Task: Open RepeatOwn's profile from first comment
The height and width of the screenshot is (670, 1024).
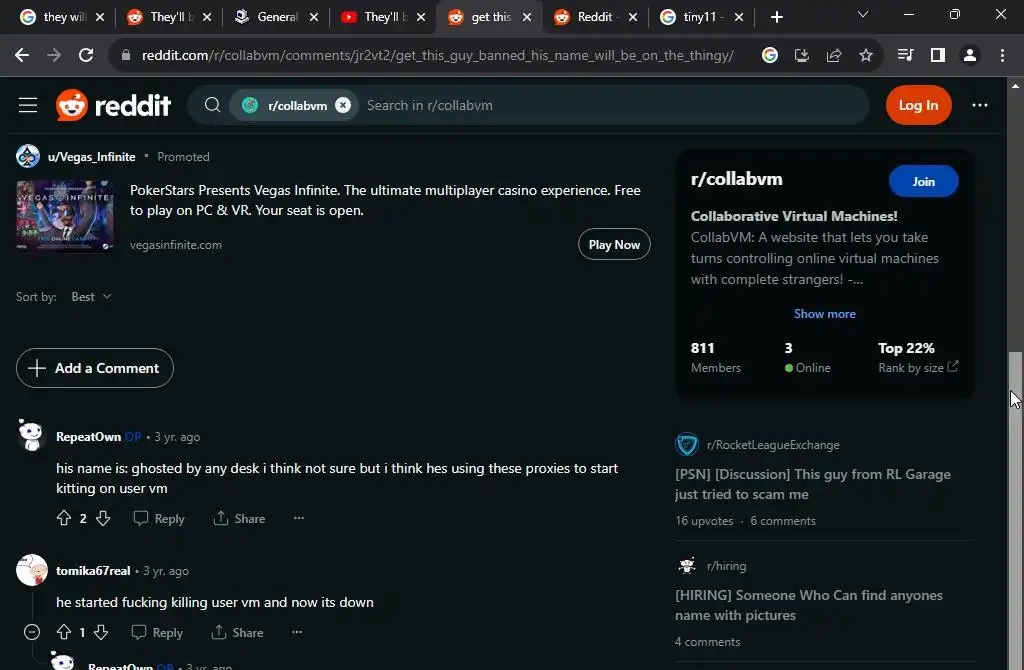Action: (x=88, y=437)
